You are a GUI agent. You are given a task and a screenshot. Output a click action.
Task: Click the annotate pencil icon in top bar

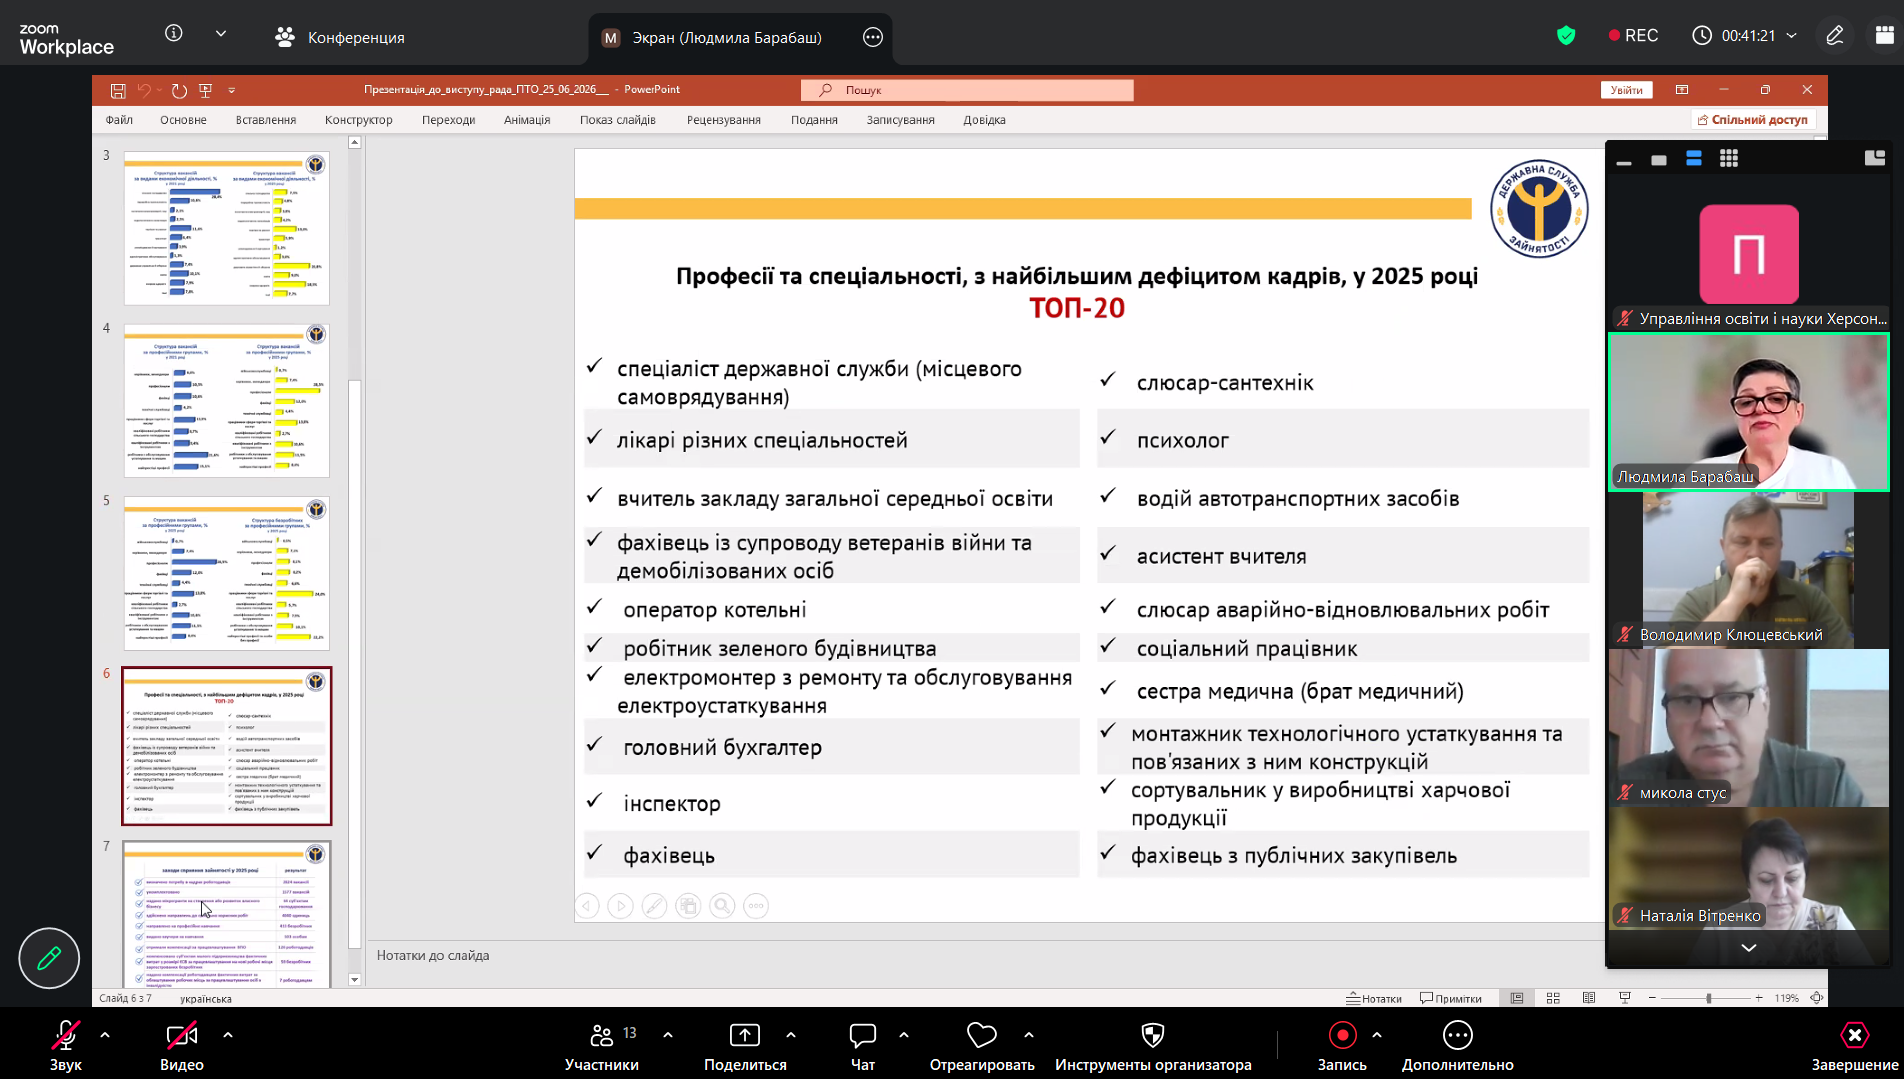[1835, 36]
